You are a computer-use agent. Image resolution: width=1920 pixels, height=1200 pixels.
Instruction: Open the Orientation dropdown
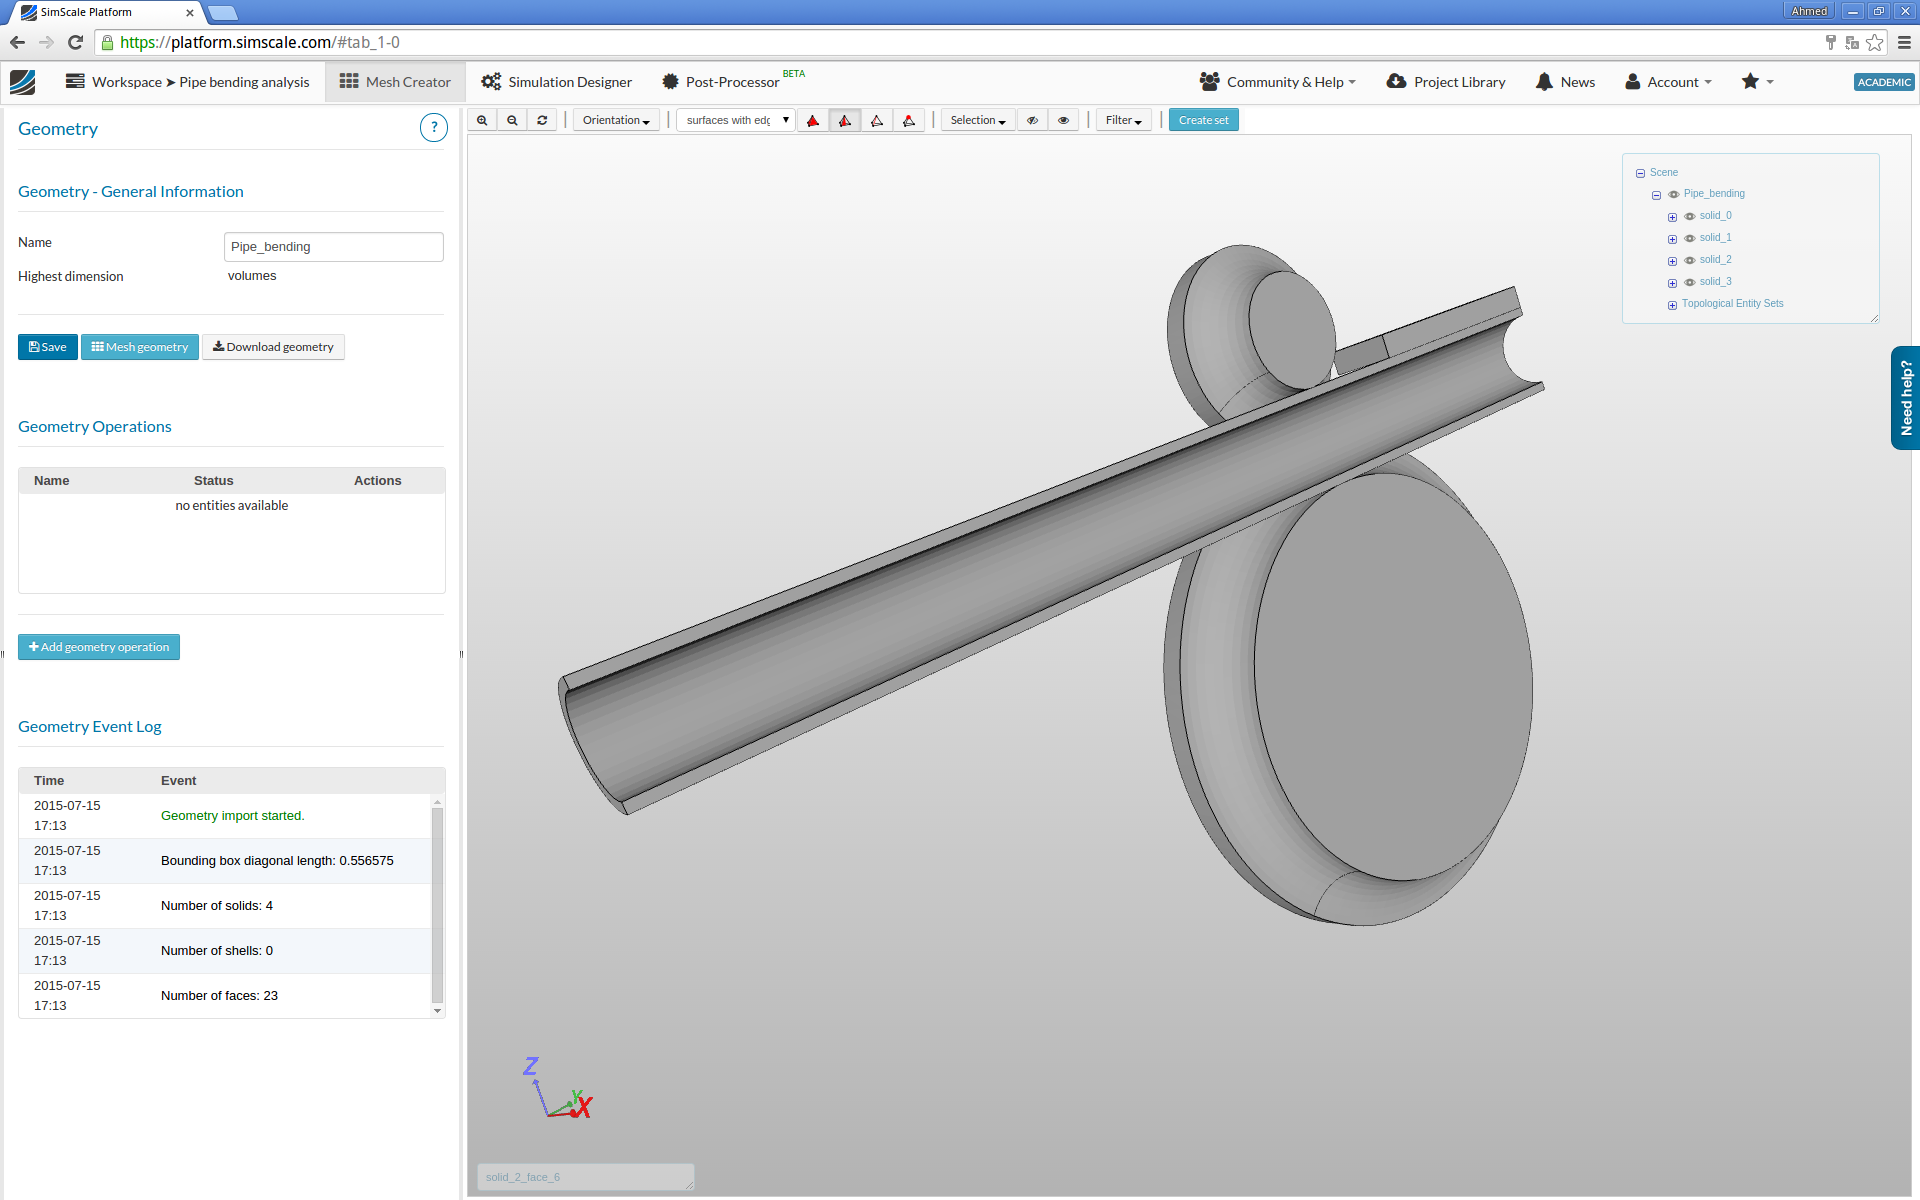[x=616, y=120]
